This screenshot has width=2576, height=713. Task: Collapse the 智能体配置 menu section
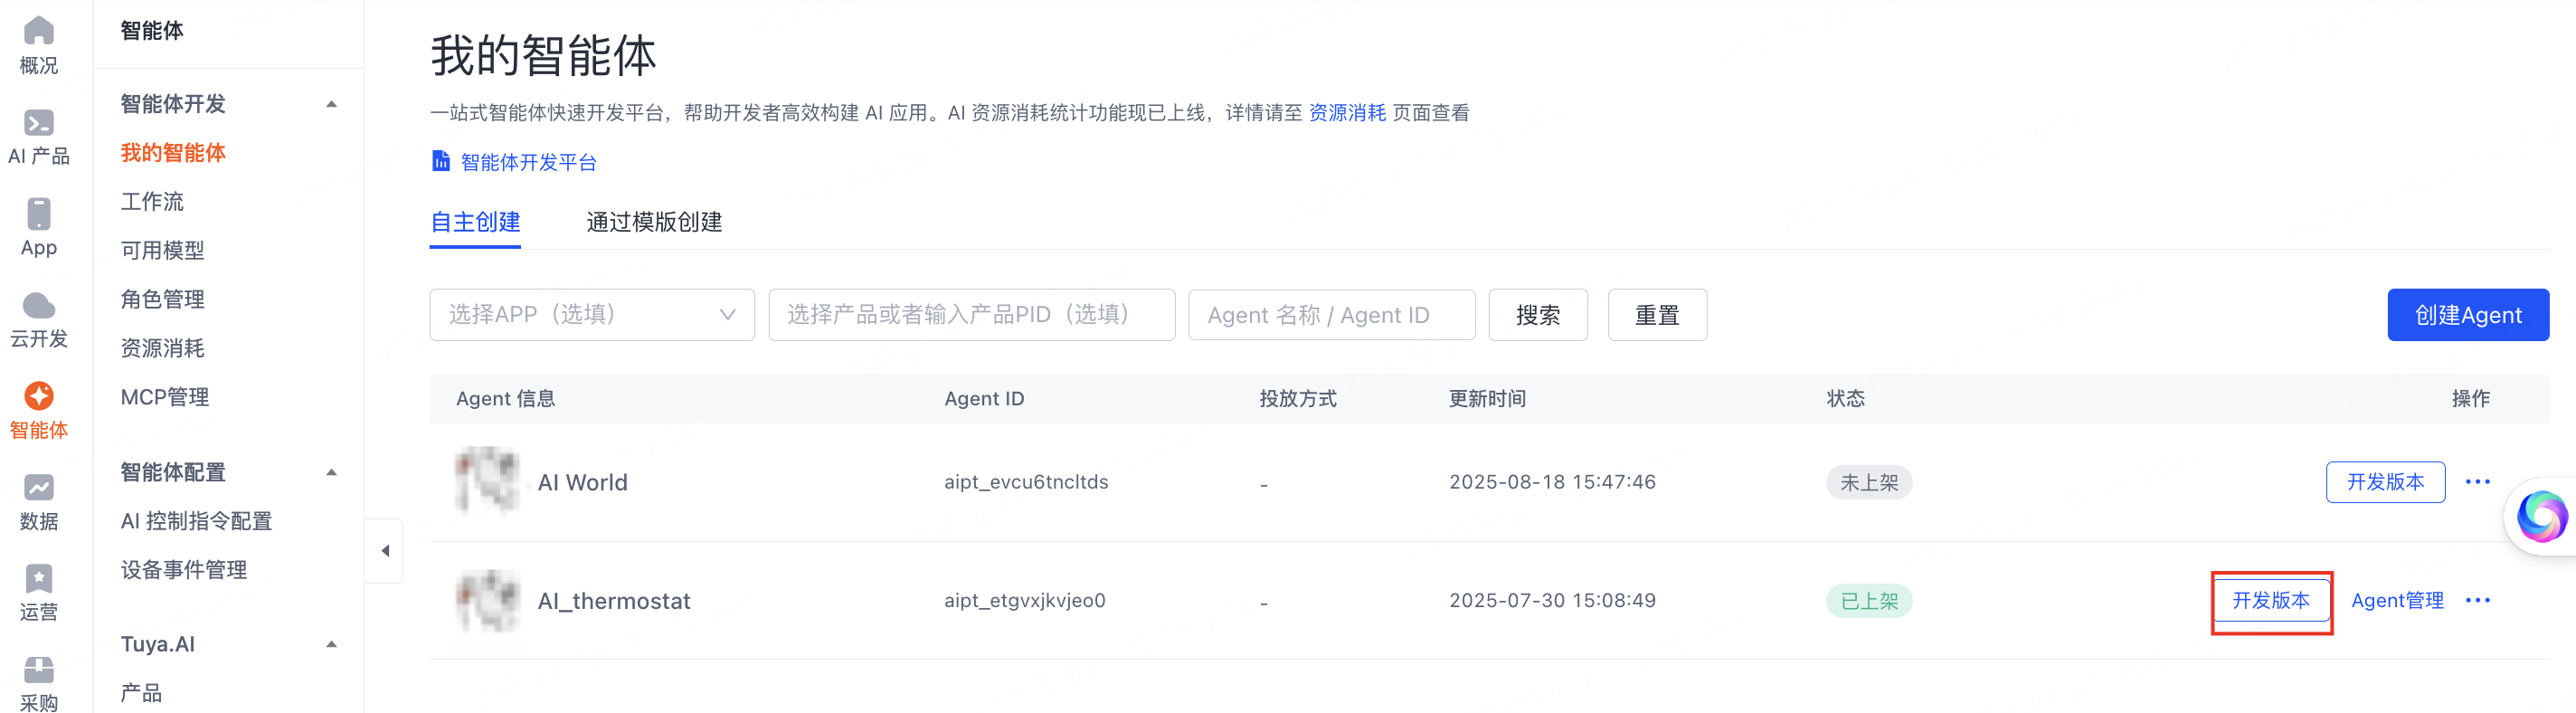point(331,472)
